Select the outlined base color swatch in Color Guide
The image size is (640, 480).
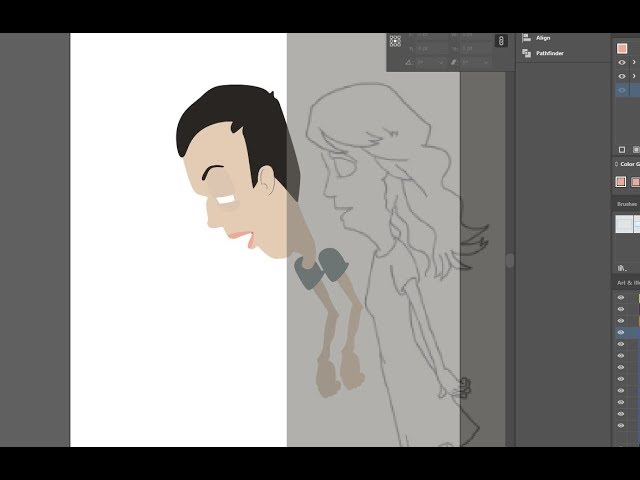click(x=621, y=182)
